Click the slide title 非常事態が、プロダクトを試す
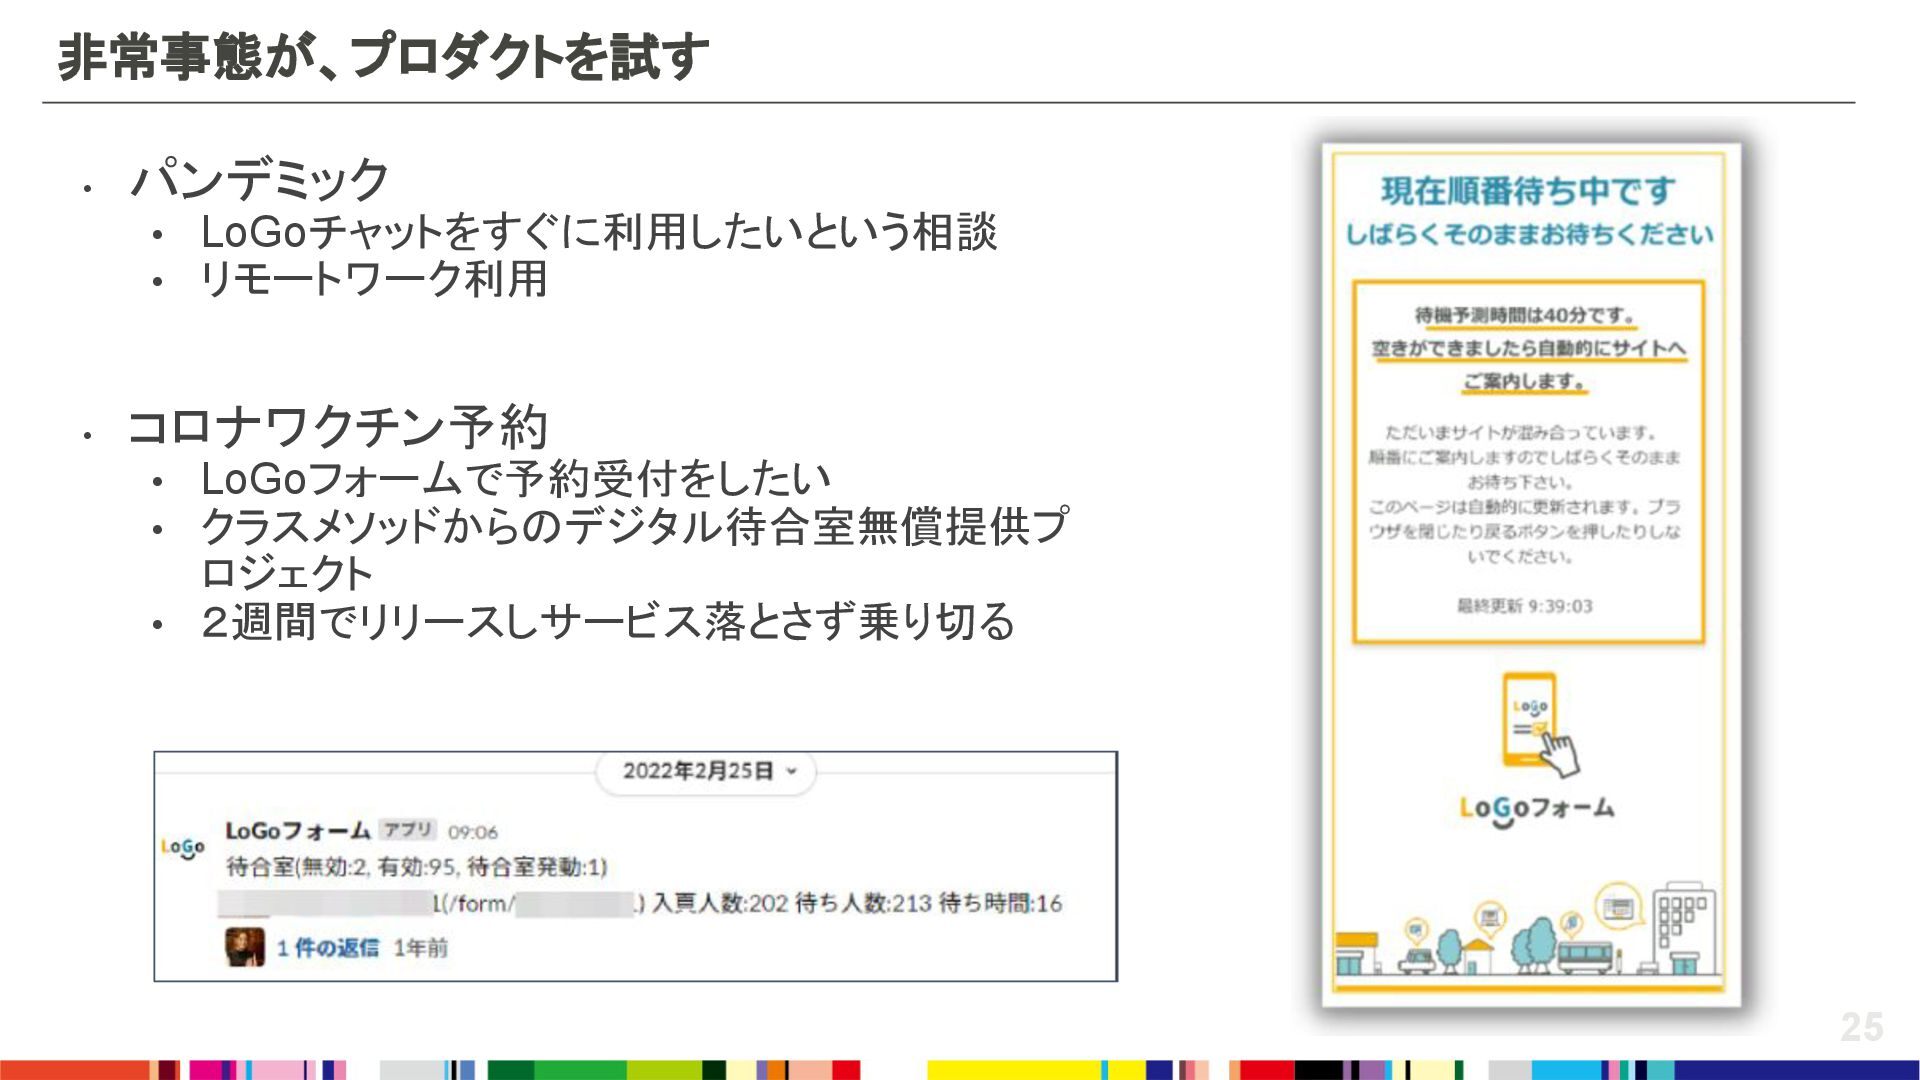Viewport: 1920px width, 1080px height. click(x=383, y=57)
